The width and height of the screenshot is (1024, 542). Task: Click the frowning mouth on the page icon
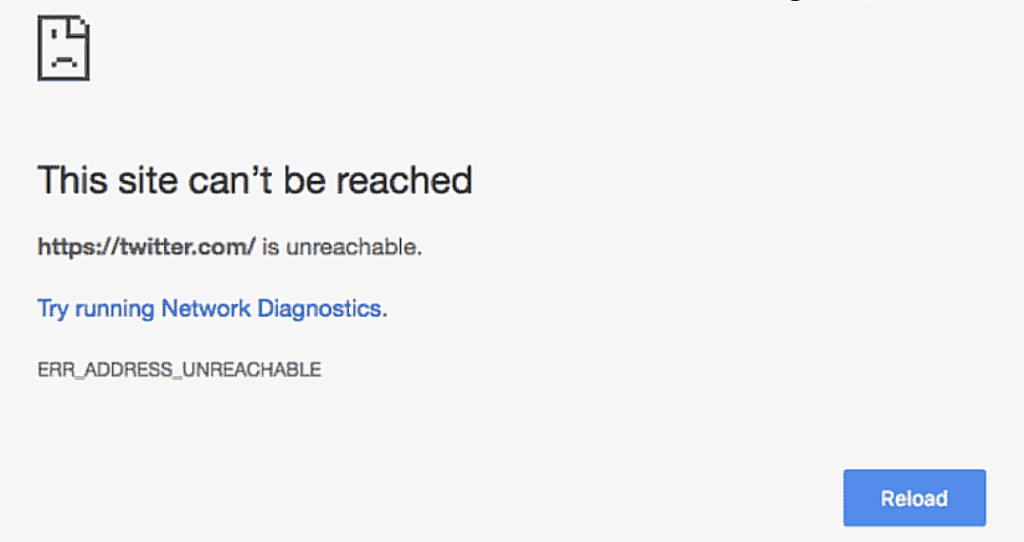coord(63,61)
